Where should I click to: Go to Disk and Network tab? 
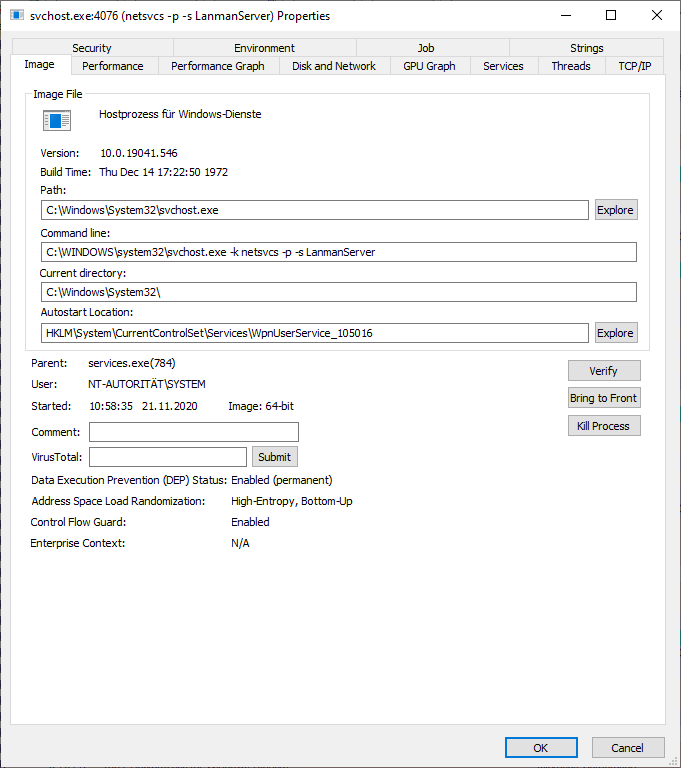pyautogui.click(x=334, y=66)
